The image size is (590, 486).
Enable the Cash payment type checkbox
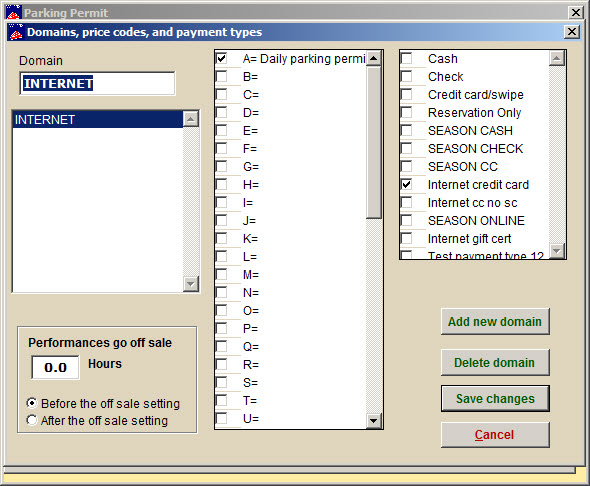pyautogui.click(x=406, y=58)
